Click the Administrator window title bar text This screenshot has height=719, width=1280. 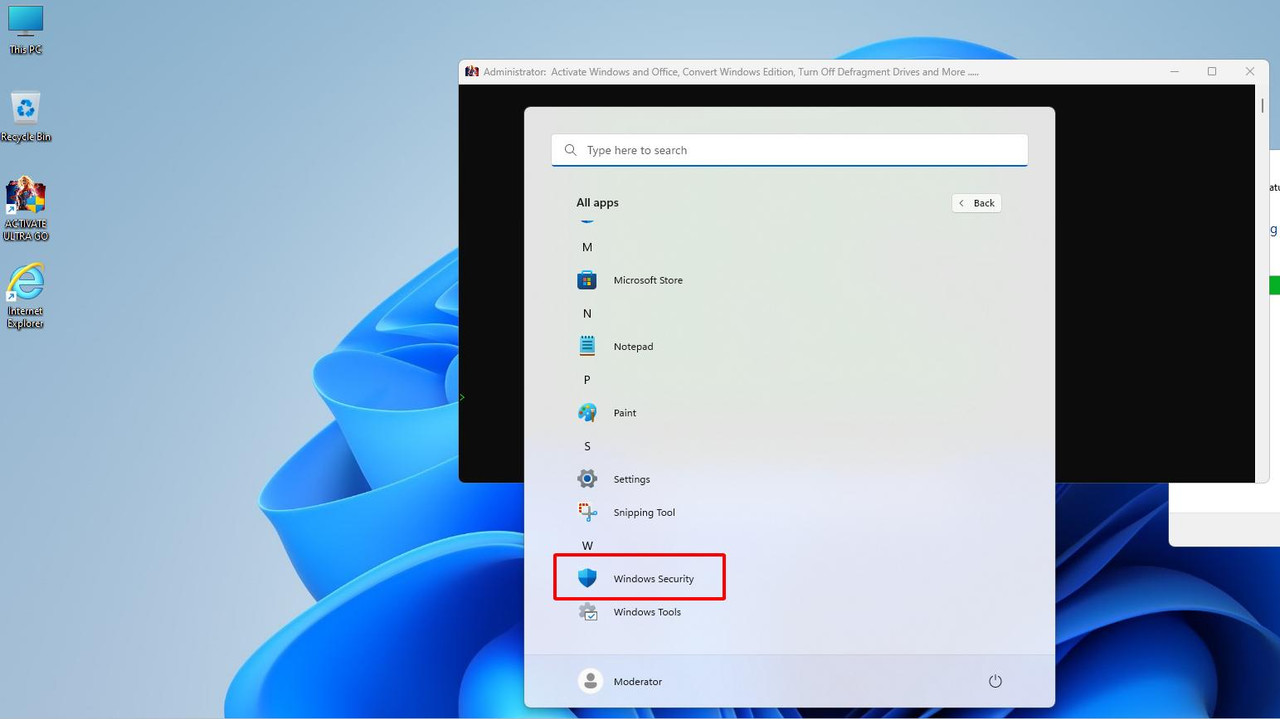pyautogui.click(x=730, y=72)
